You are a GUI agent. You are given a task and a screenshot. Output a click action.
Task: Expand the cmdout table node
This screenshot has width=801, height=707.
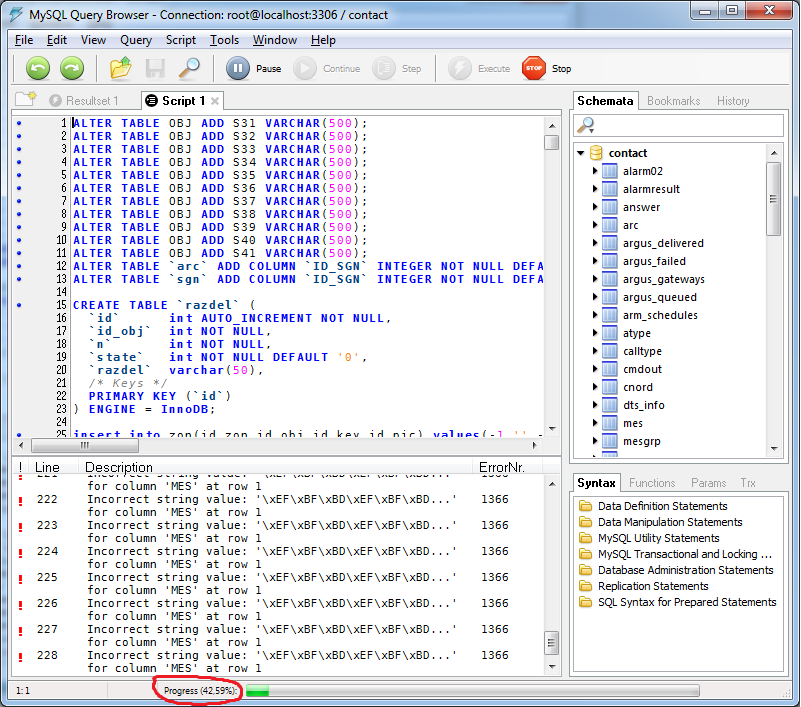point(595,369)
